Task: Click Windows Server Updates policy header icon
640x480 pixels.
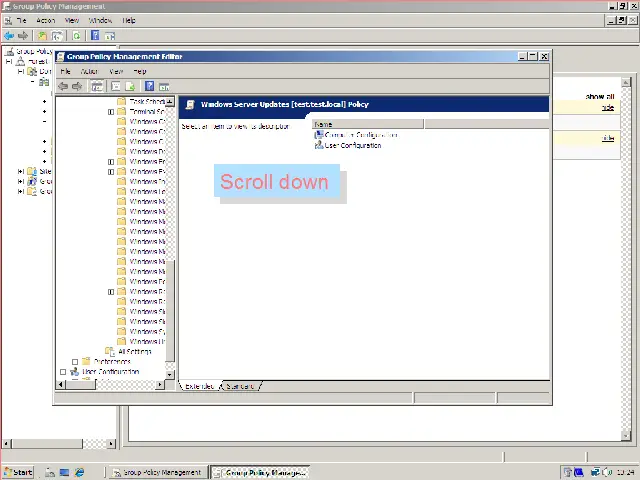Action: click(x=190, y=104)
